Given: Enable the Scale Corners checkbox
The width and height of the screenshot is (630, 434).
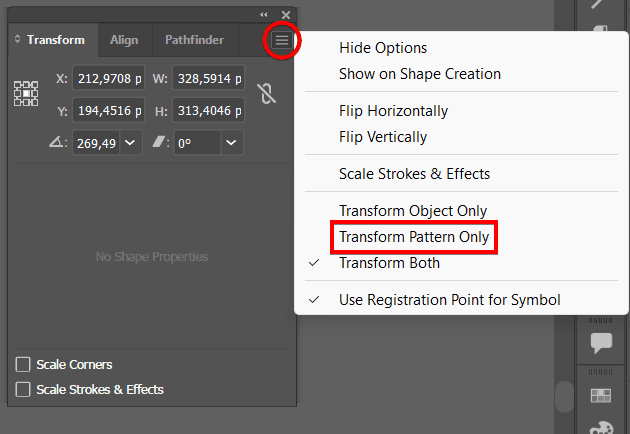Looking at the screenshot, I should pos(23,365).
